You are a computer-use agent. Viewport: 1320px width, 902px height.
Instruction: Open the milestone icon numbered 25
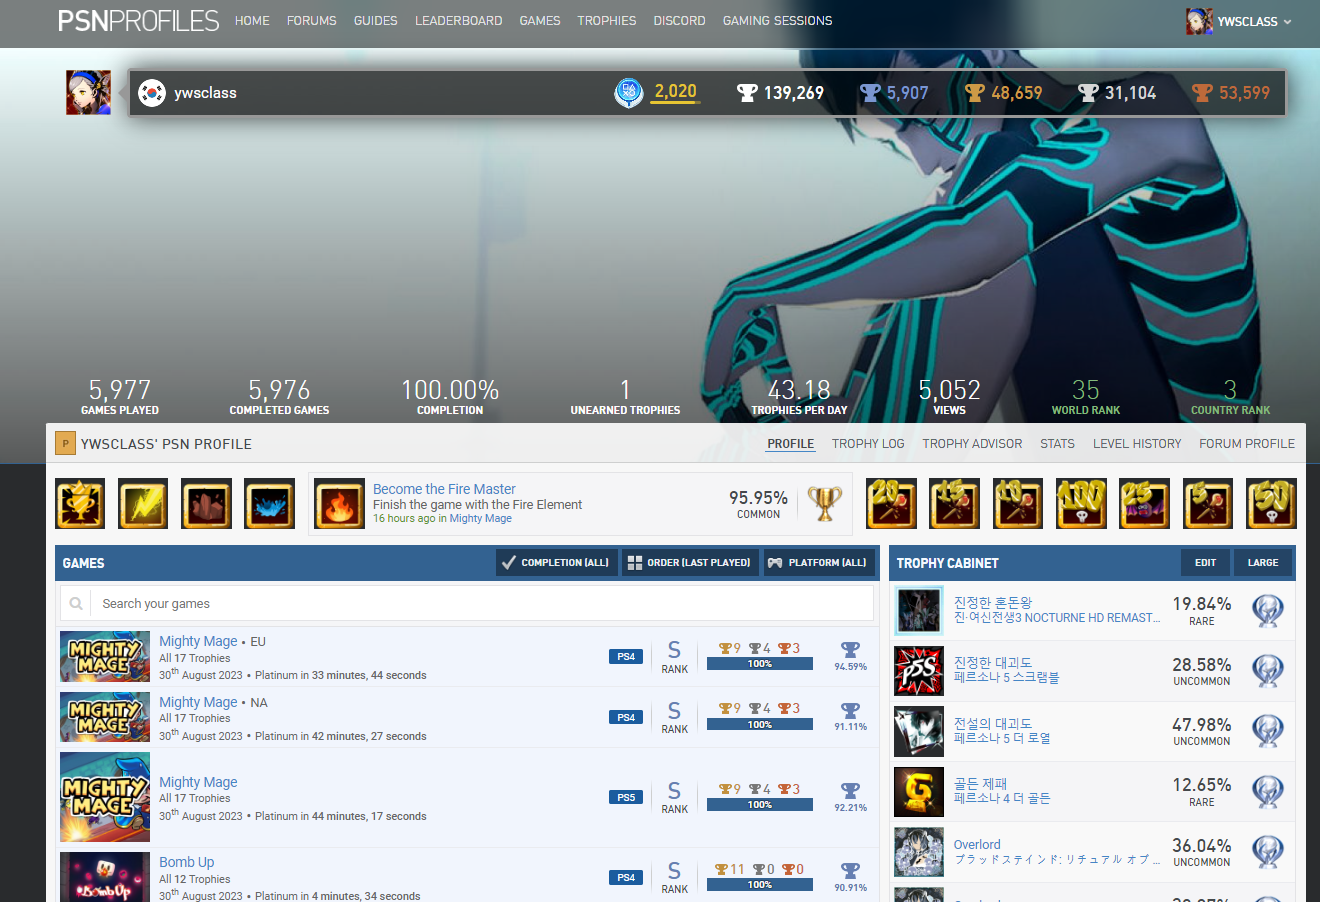[x=1144, y=503]
